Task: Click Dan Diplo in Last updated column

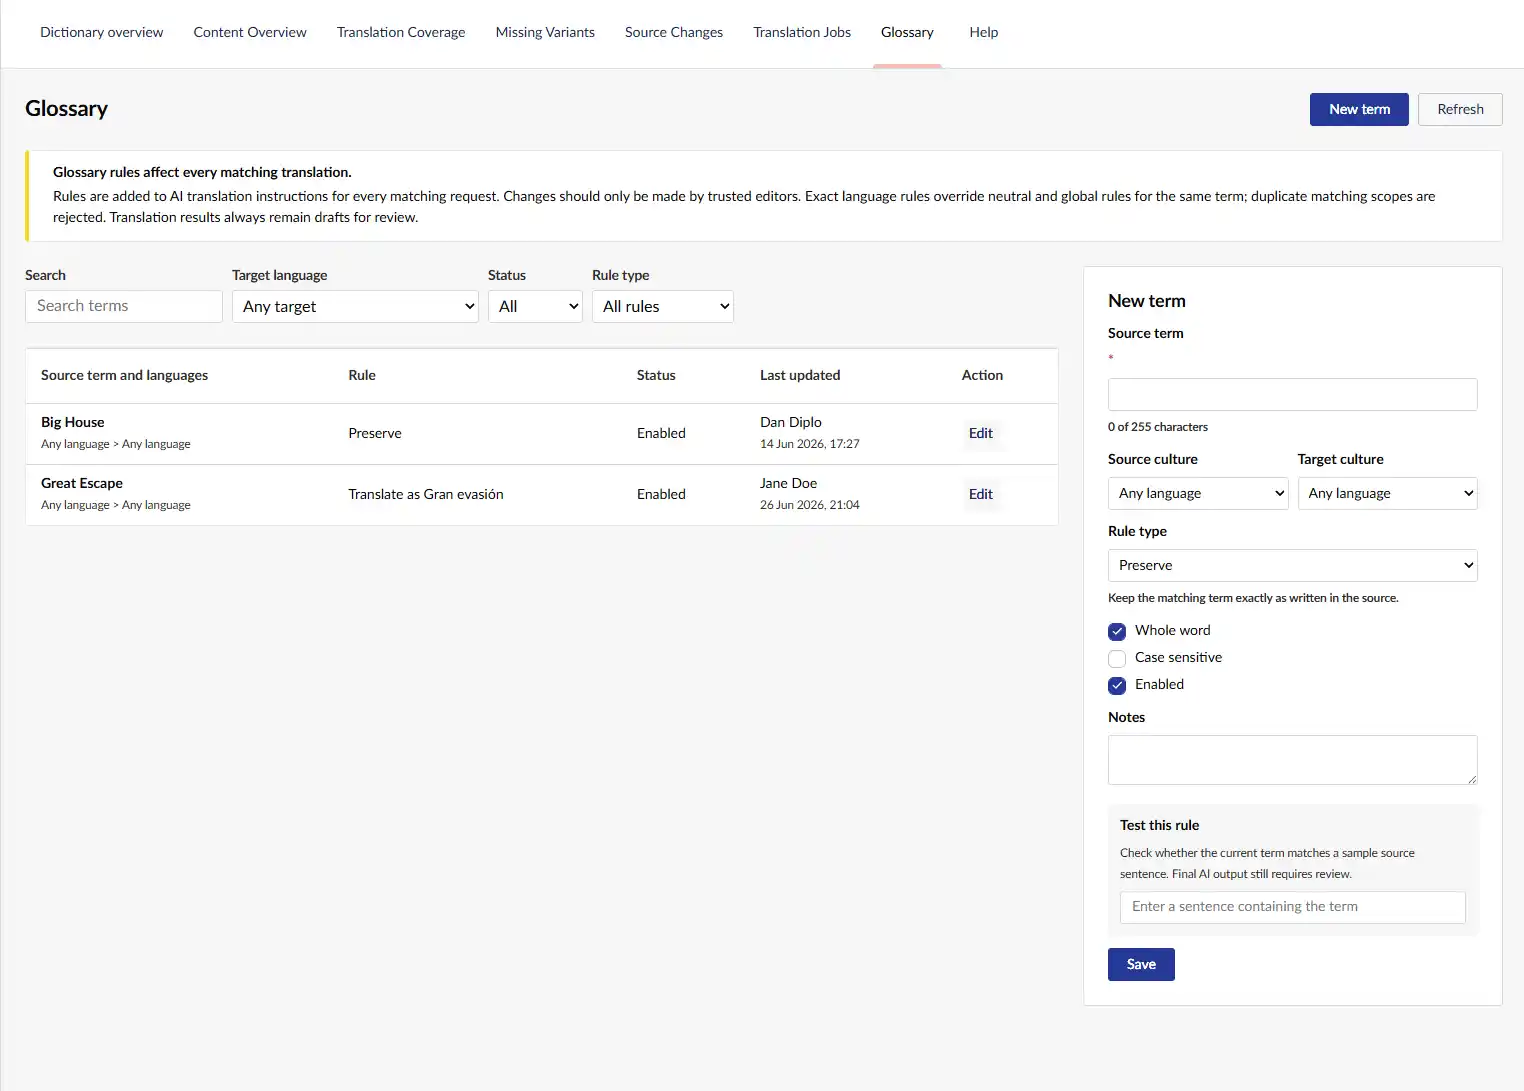Action: (x=791, y=422)
